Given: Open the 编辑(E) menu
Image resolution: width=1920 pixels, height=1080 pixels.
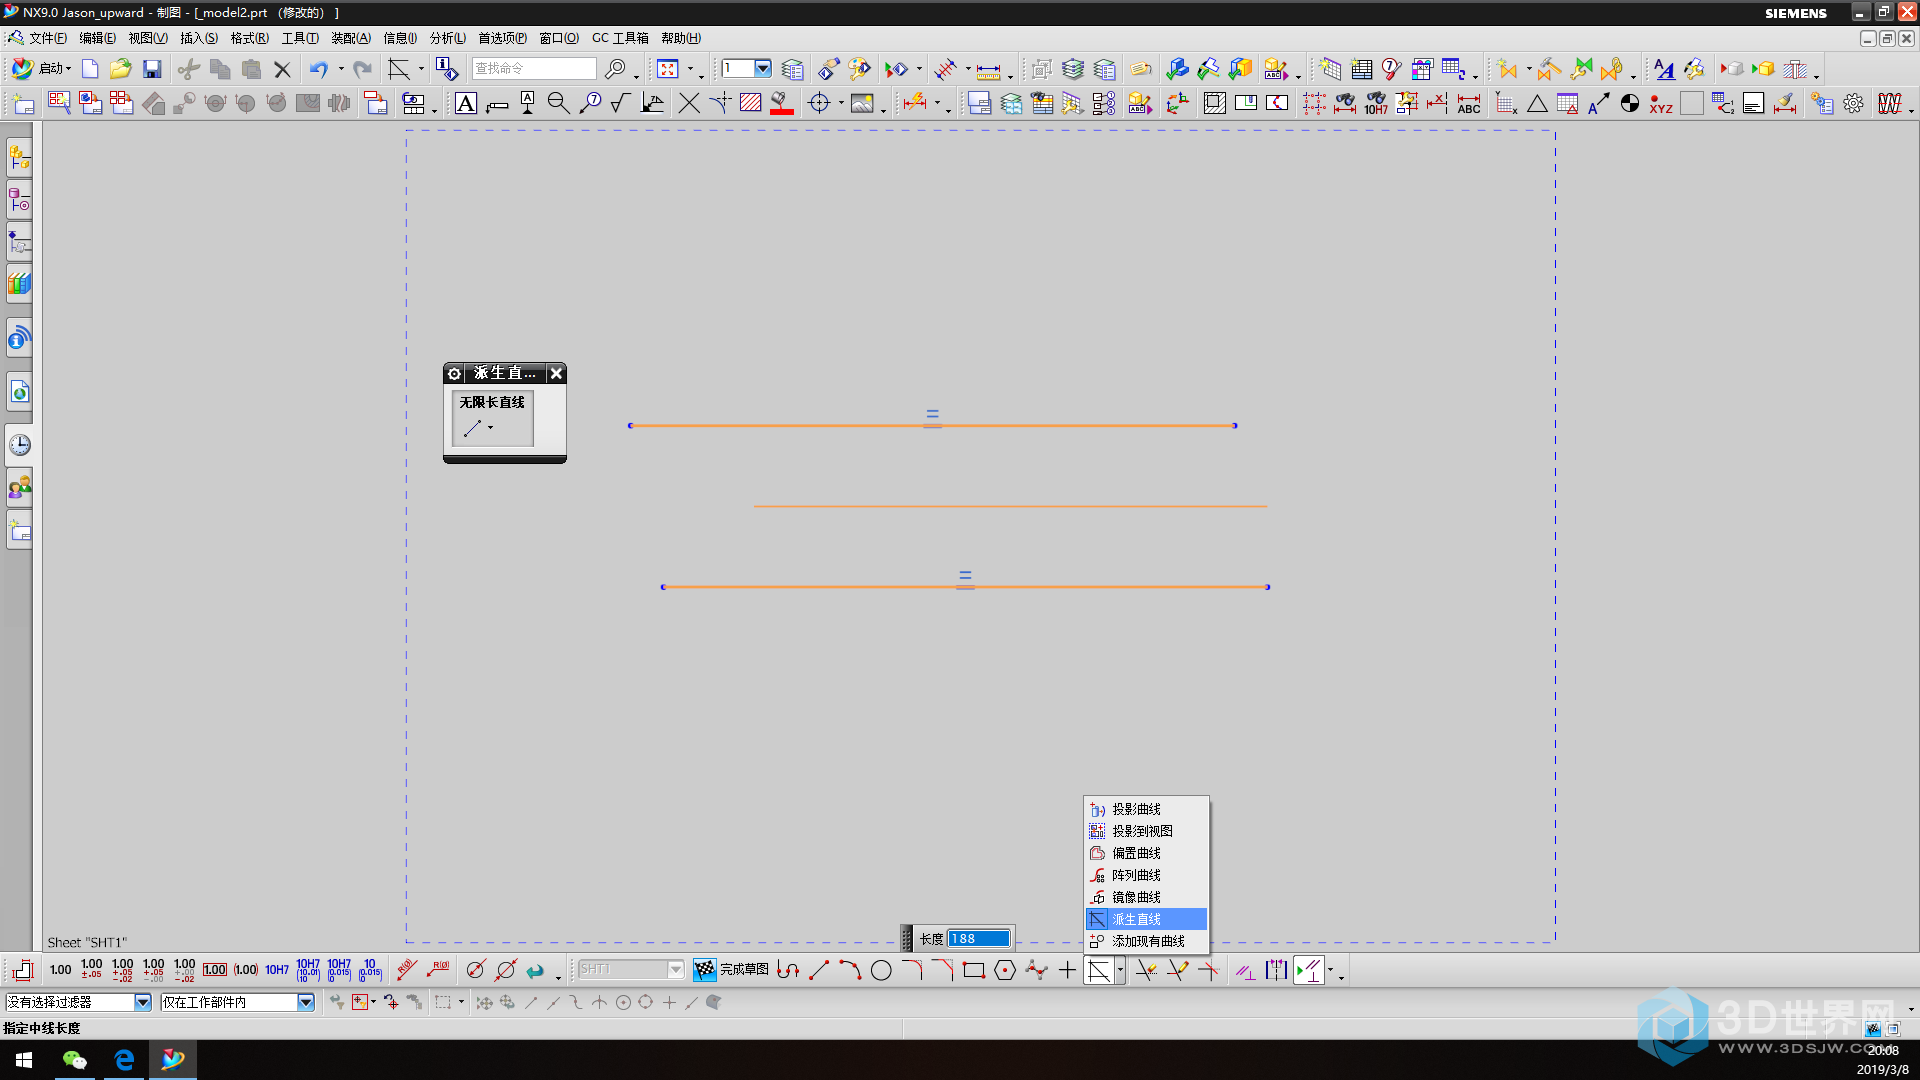Looking at the screenshot, I should 97,38.
